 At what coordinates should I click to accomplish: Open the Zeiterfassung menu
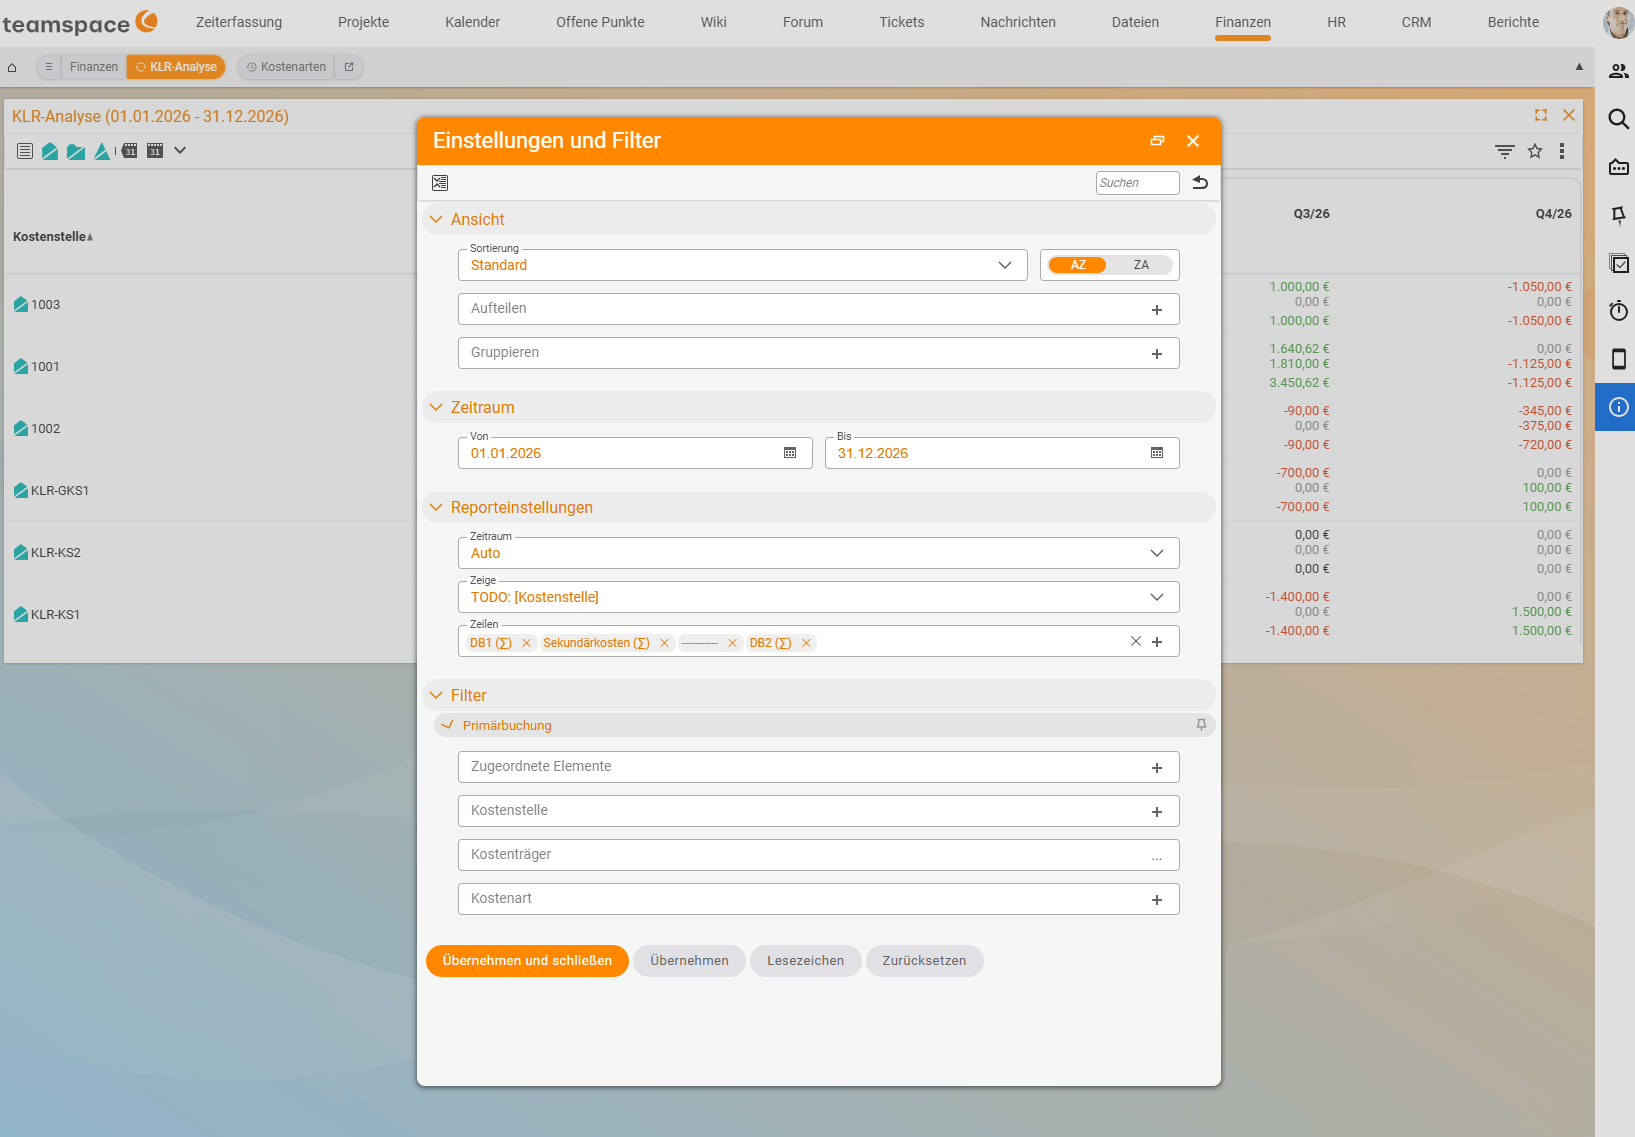(x=239, y=22)
